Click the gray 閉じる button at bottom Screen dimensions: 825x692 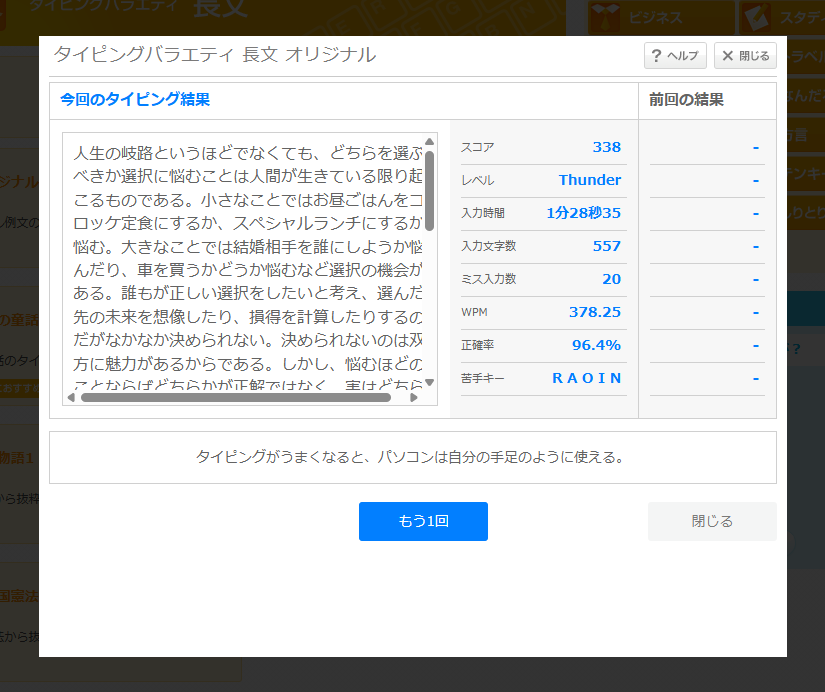point(712,521)
